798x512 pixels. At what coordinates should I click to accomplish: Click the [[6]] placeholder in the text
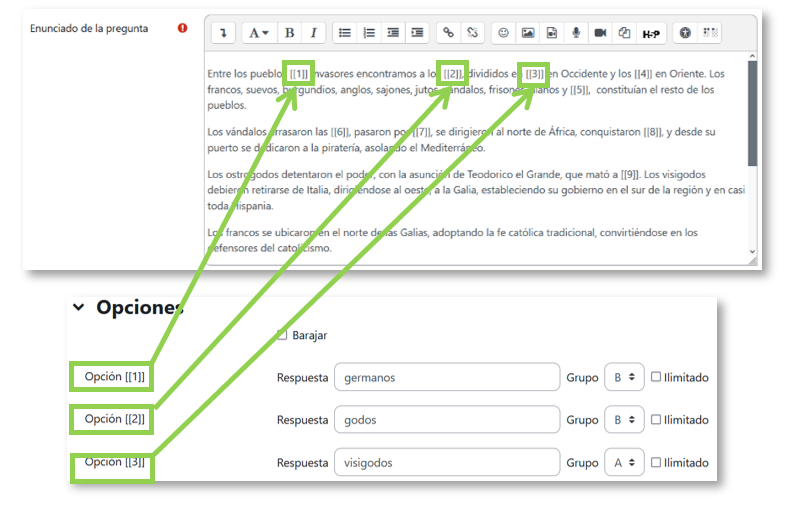click(x=340, y=132)
